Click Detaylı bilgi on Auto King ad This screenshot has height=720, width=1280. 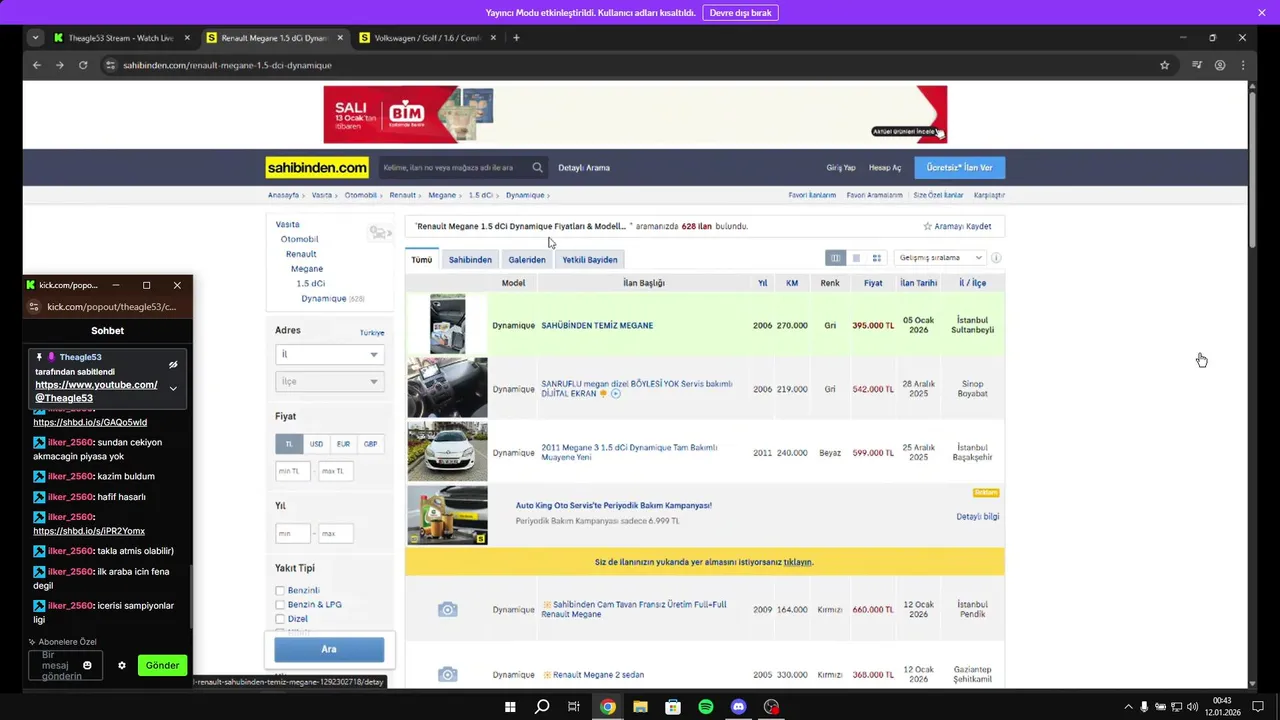(x=977, y=517)
